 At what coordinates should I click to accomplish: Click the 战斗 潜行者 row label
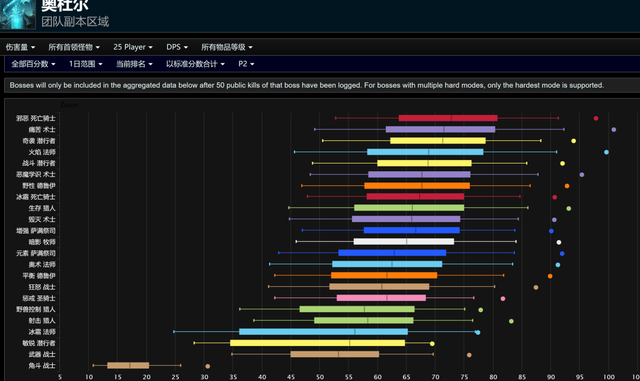pos(39,163)
